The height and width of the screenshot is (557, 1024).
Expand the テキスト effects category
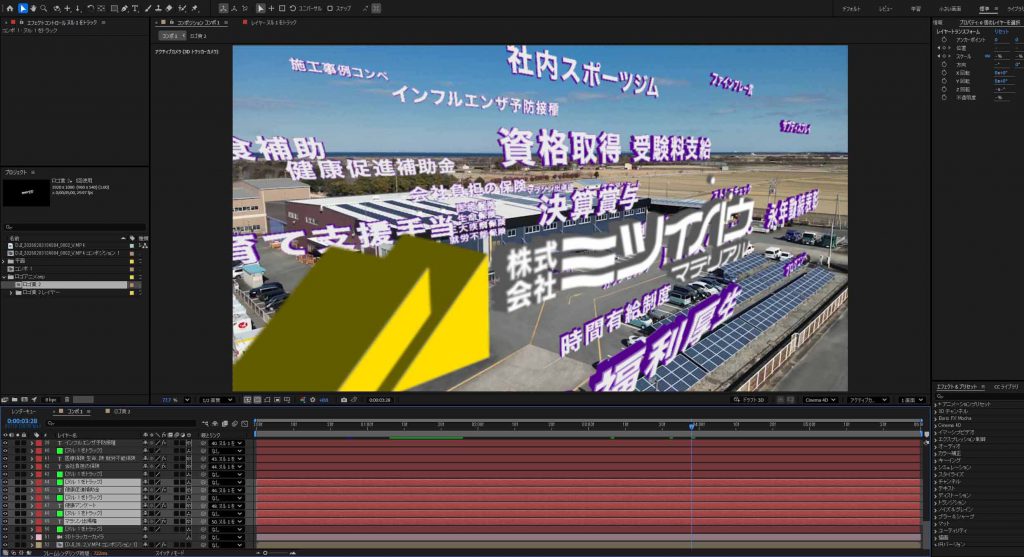pyautogui.click(x=936, y=488)
